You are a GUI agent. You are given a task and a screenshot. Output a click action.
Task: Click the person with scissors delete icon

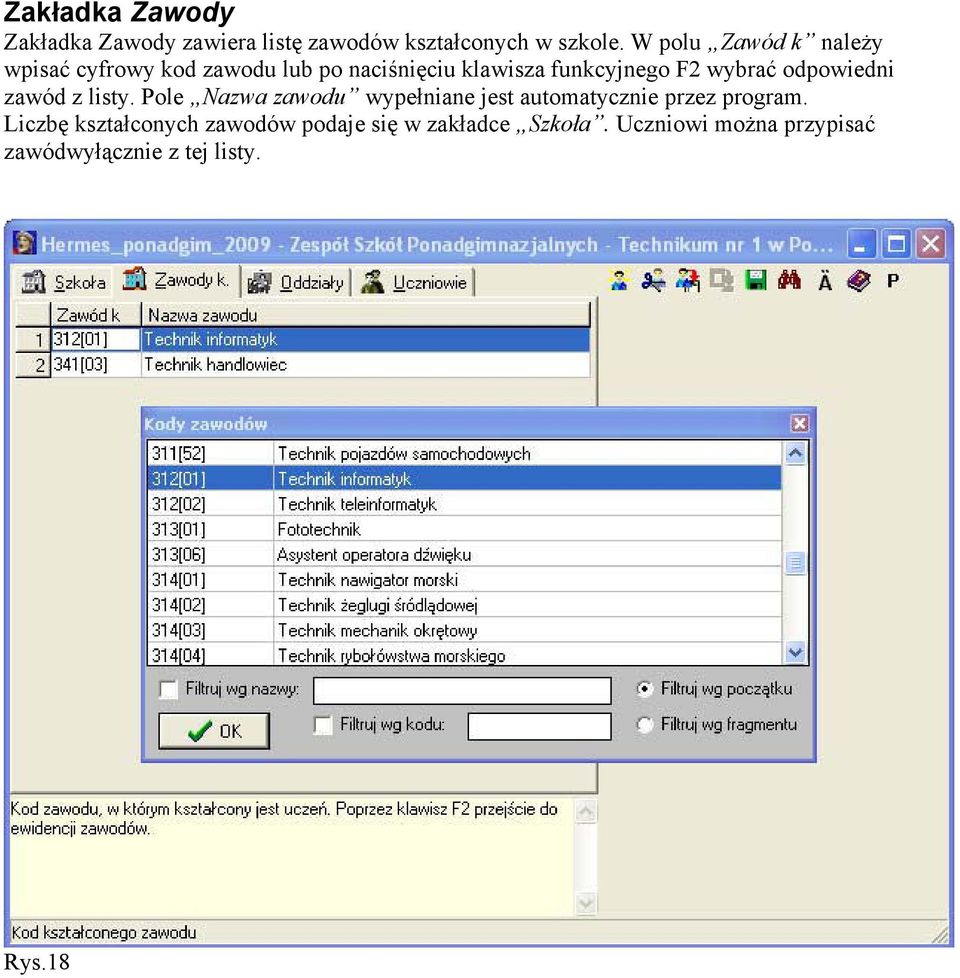click(652, 281)
